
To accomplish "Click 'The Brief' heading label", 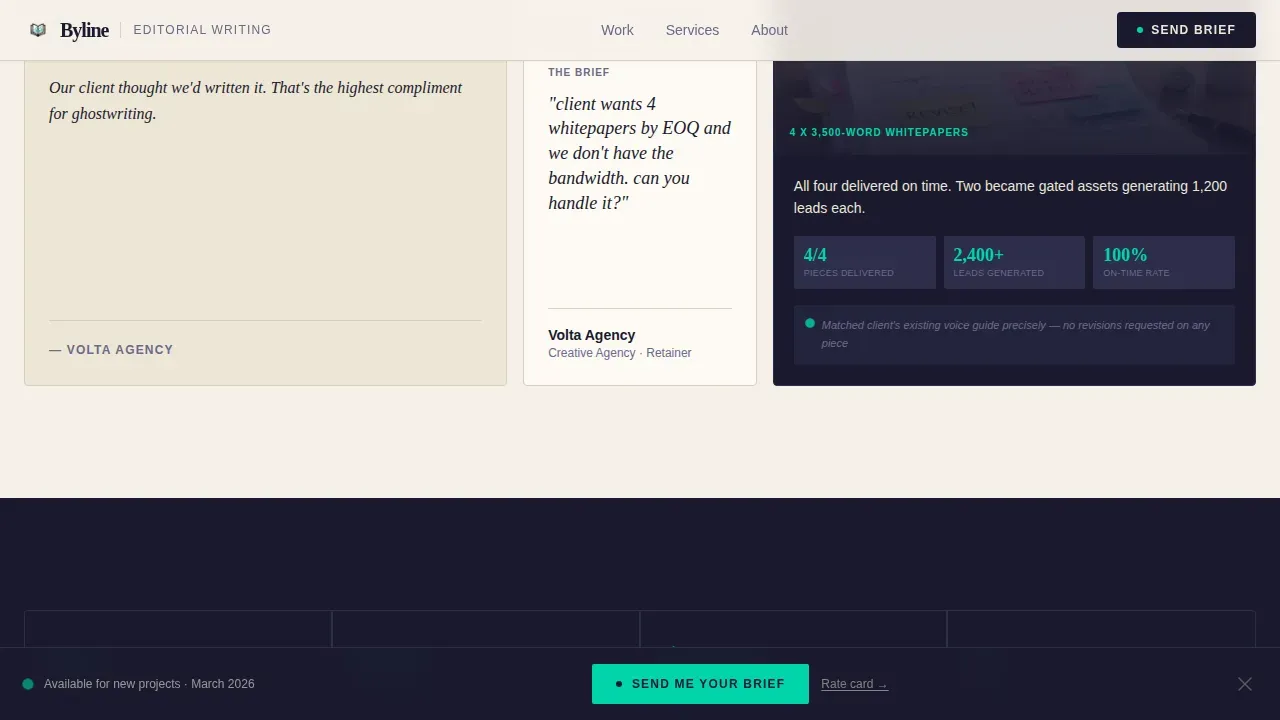I will [x=578, y=72].
